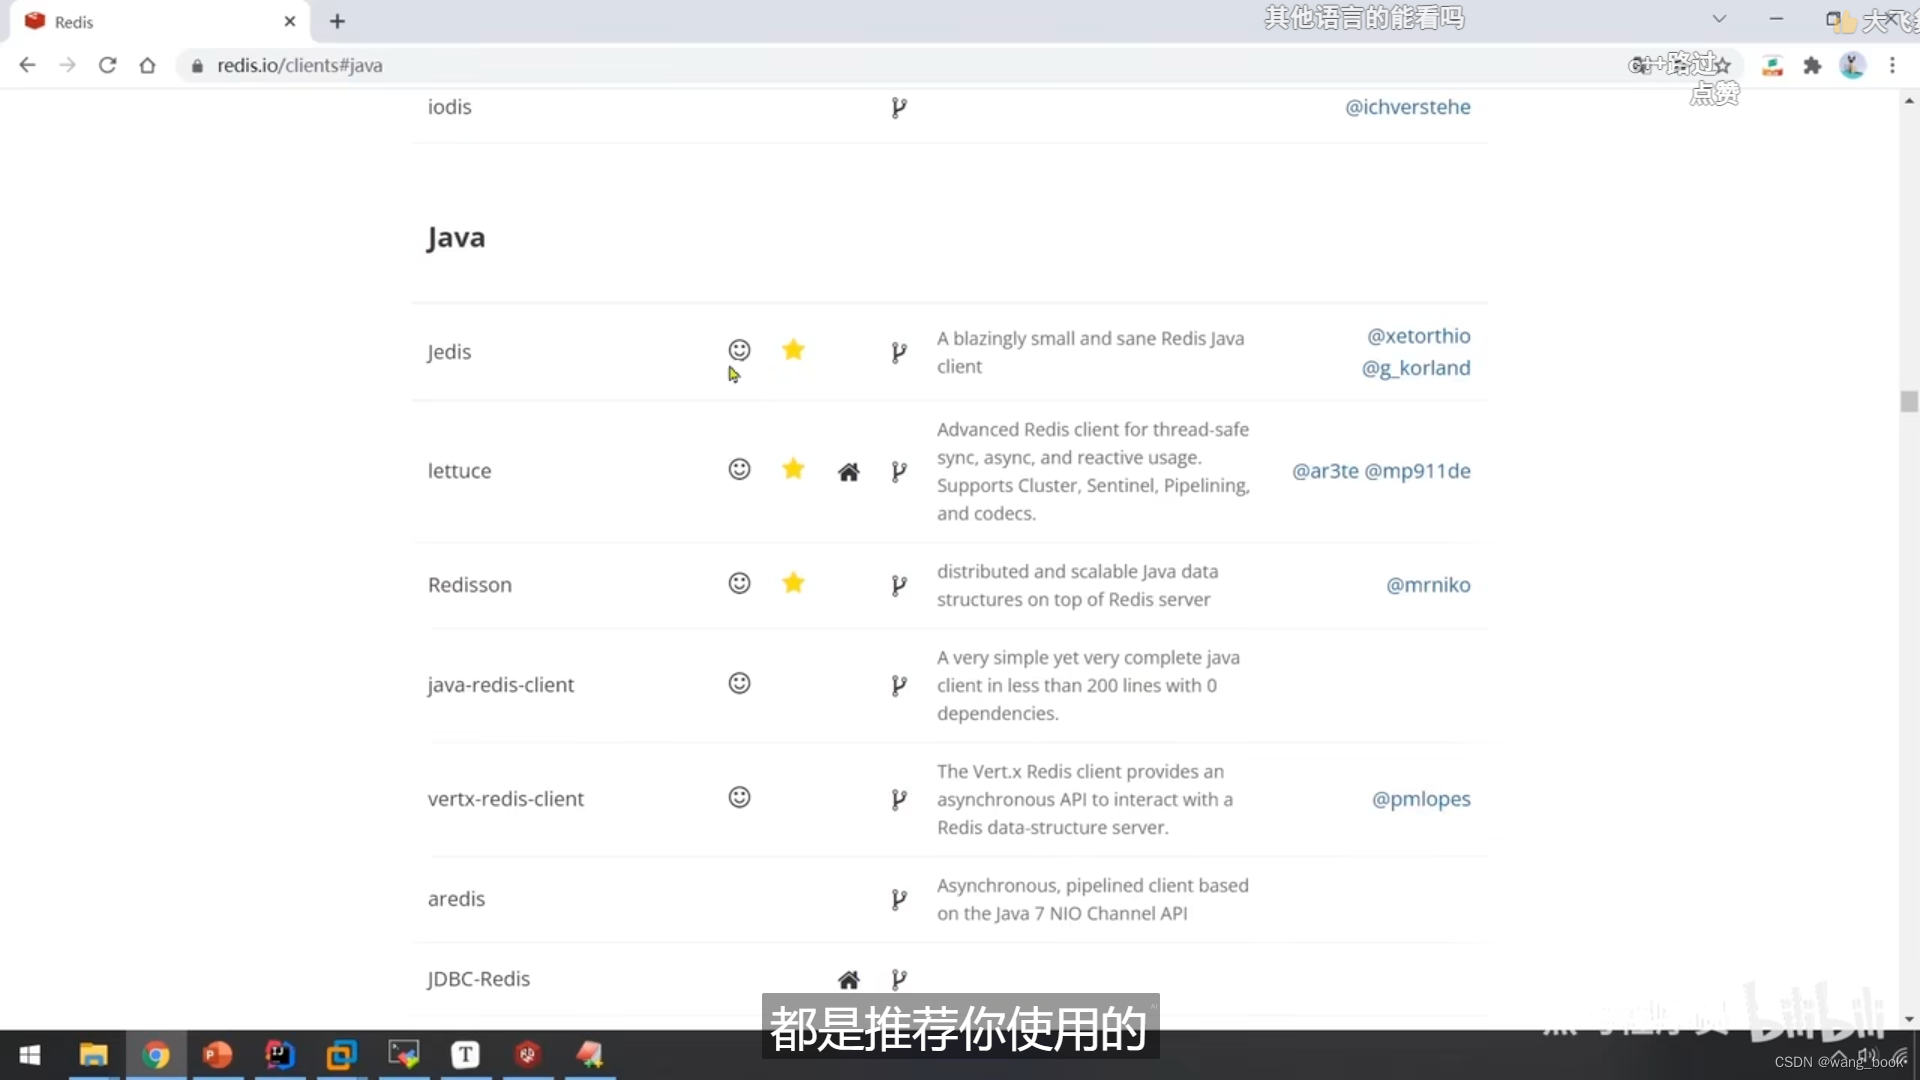Select the Redis browser tab
The width and height of the screenshot is (1920, 1080).
(x=150, y=22)
